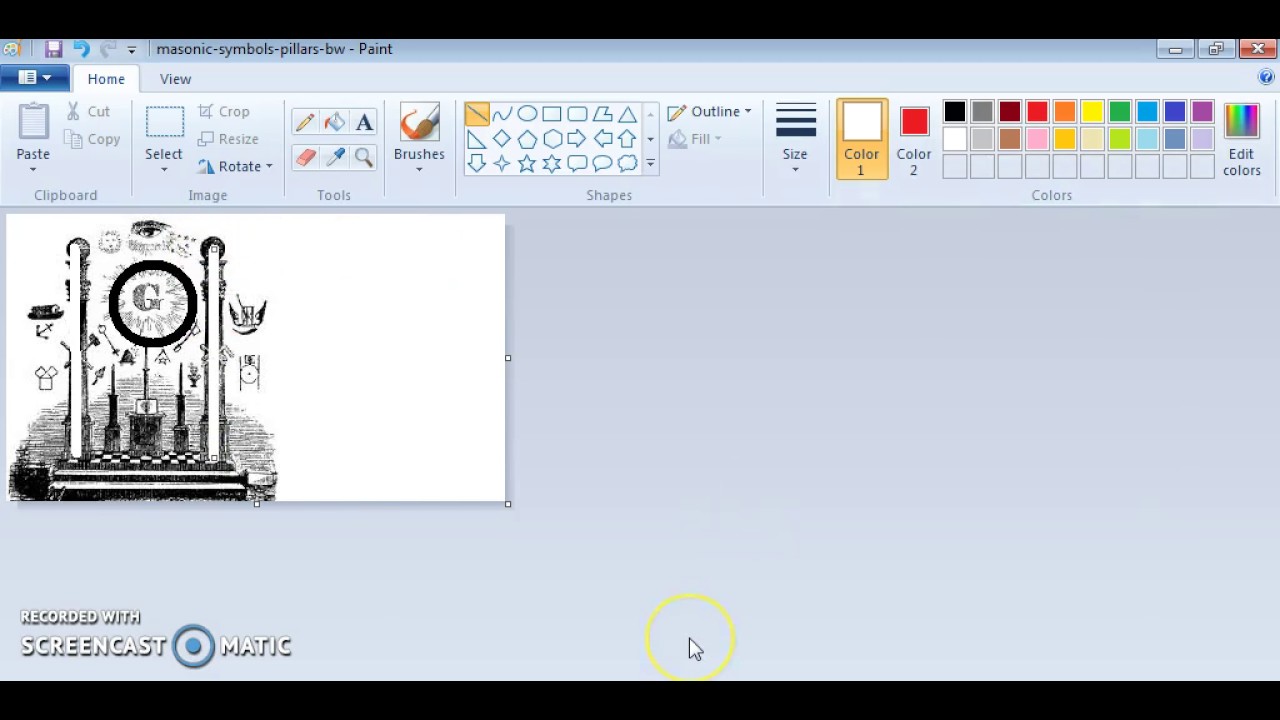Choose the Hexagon shape
This screenshot has width=1280, height=720.
coord(552,139)
